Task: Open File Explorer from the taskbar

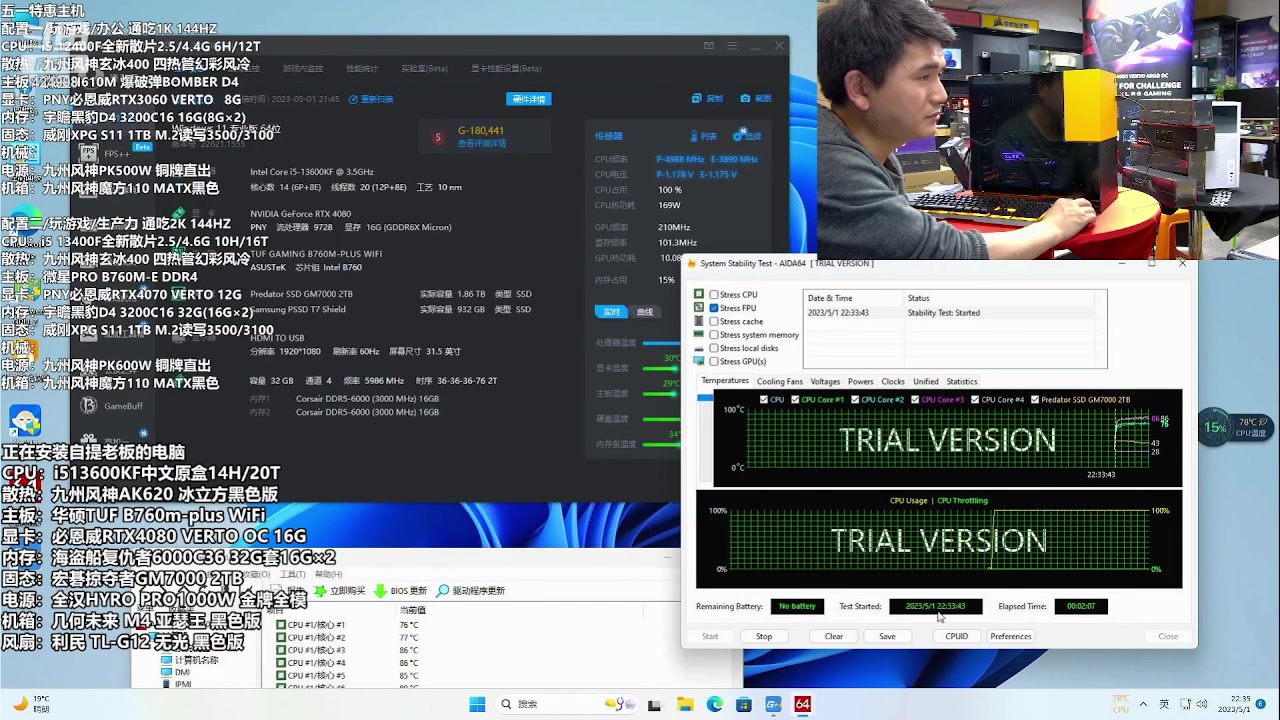Action: click(685, 704)
